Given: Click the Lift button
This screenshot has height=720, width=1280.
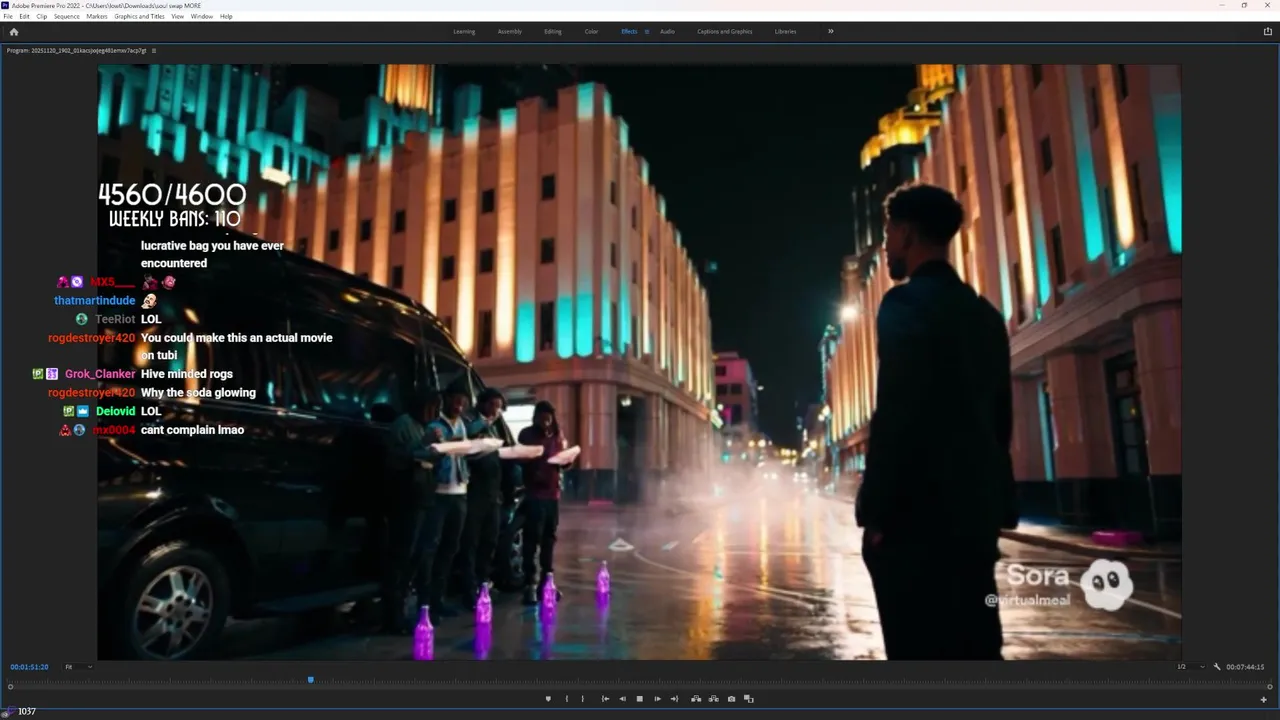Looking at the screenshot, I should pos(696,699).
